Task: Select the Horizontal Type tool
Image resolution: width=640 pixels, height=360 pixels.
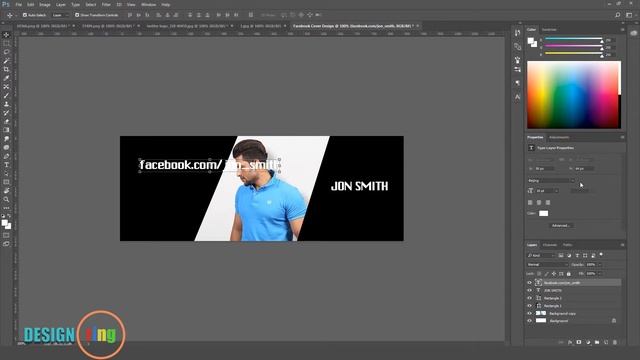Action: 6,165
